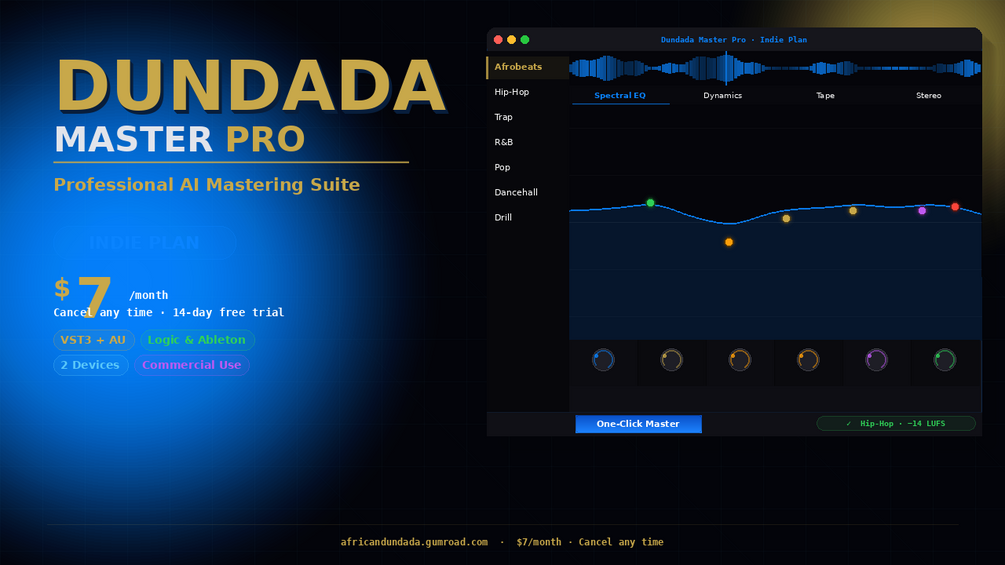Click the yellow minimize window button
This screenshot has height=565, width=1005.
(x=511, y=40)
